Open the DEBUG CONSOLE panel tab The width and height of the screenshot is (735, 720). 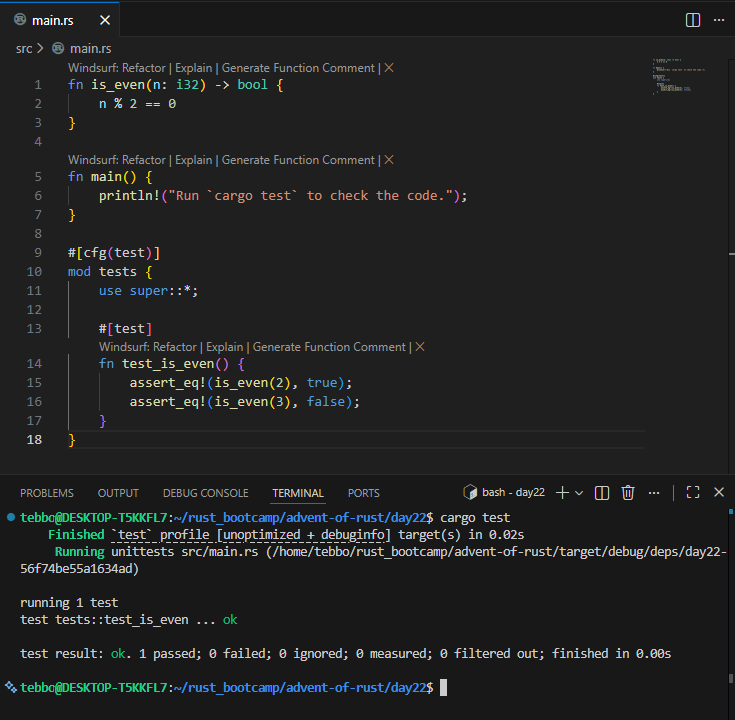point(205,493)
